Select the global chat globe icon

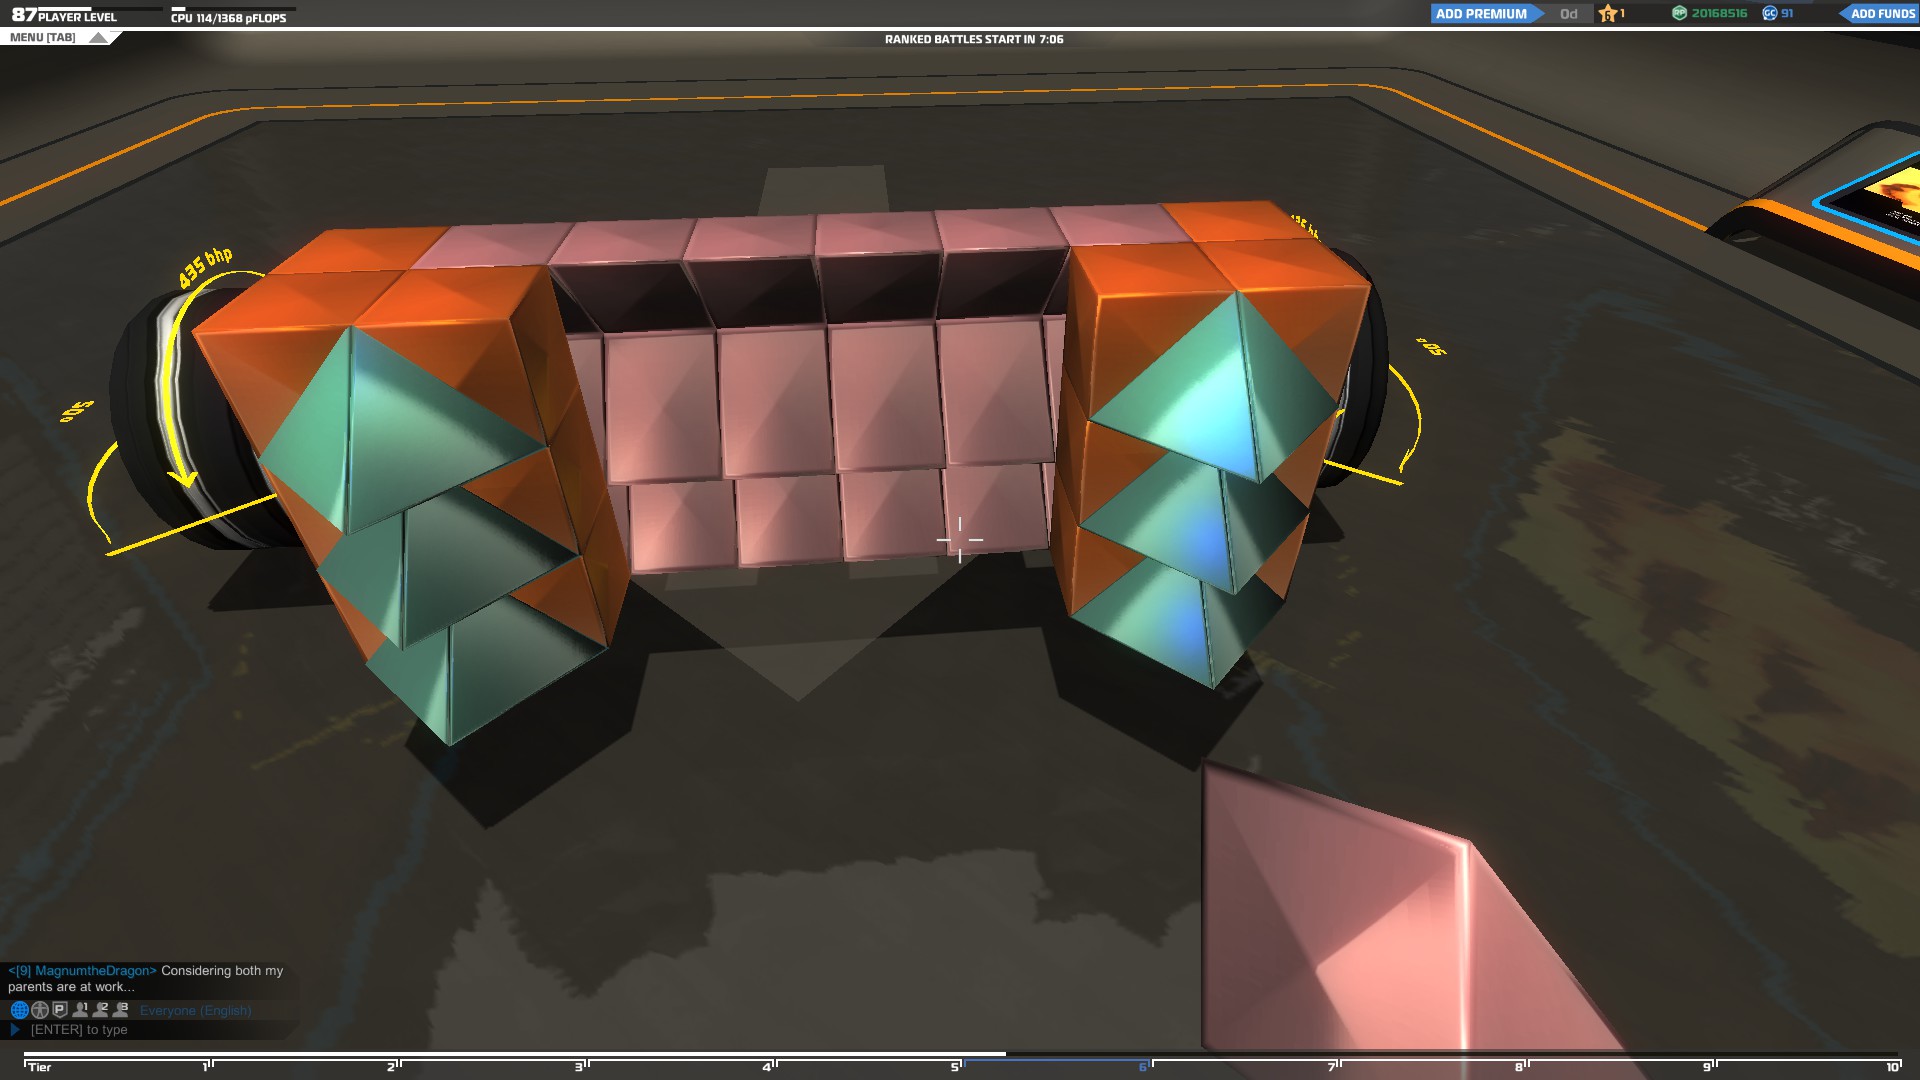(19, 1010)
